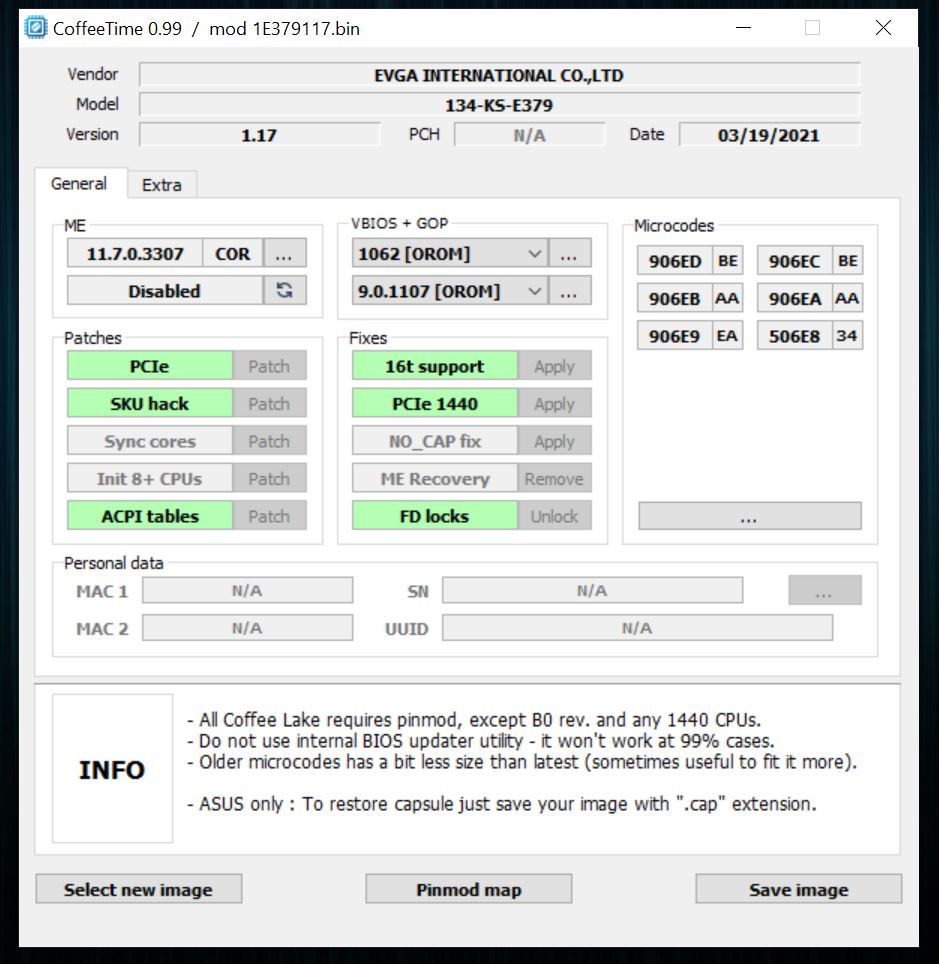The height and width of the screenshot is (964, 939).
Task: Click the Vendor EVGA INTERNATIONAL field
Action: (499, 75)
